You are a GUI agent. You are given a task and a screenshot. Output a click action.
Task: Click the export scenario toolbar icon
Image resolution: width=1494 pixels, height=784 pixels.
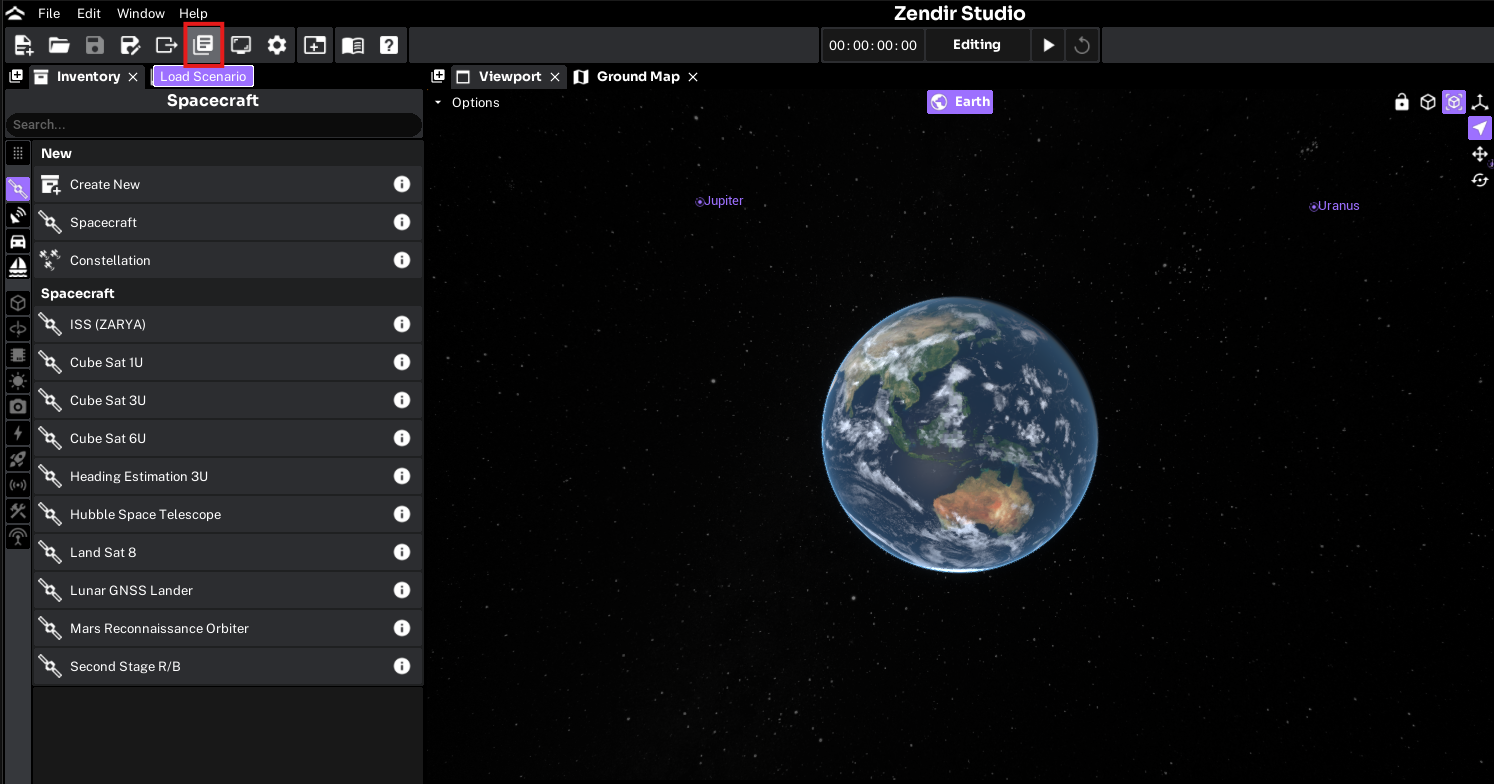pos(166,45)
